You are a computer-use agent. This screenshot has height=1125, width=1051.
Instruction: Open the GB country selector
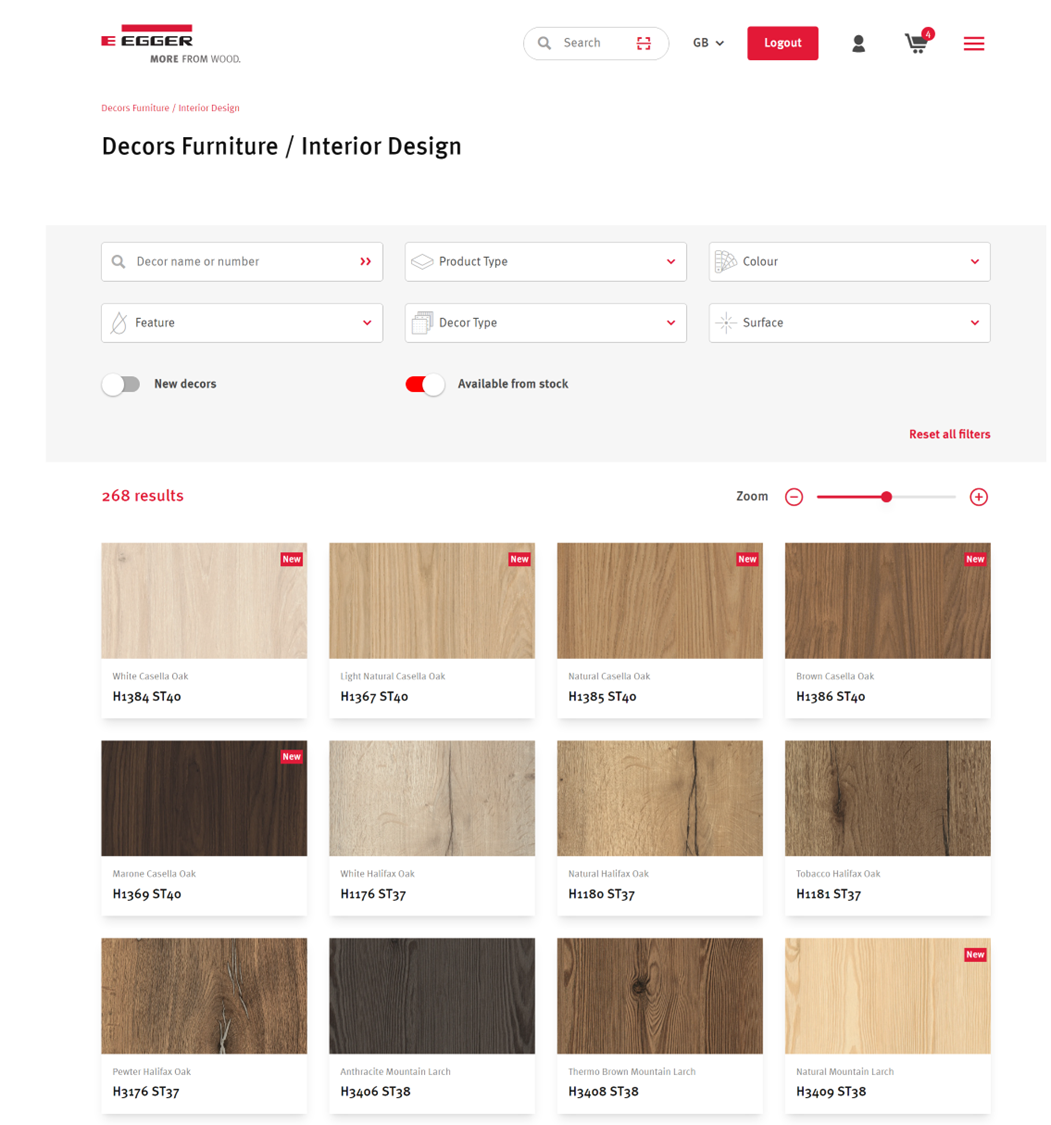point(708,43)
